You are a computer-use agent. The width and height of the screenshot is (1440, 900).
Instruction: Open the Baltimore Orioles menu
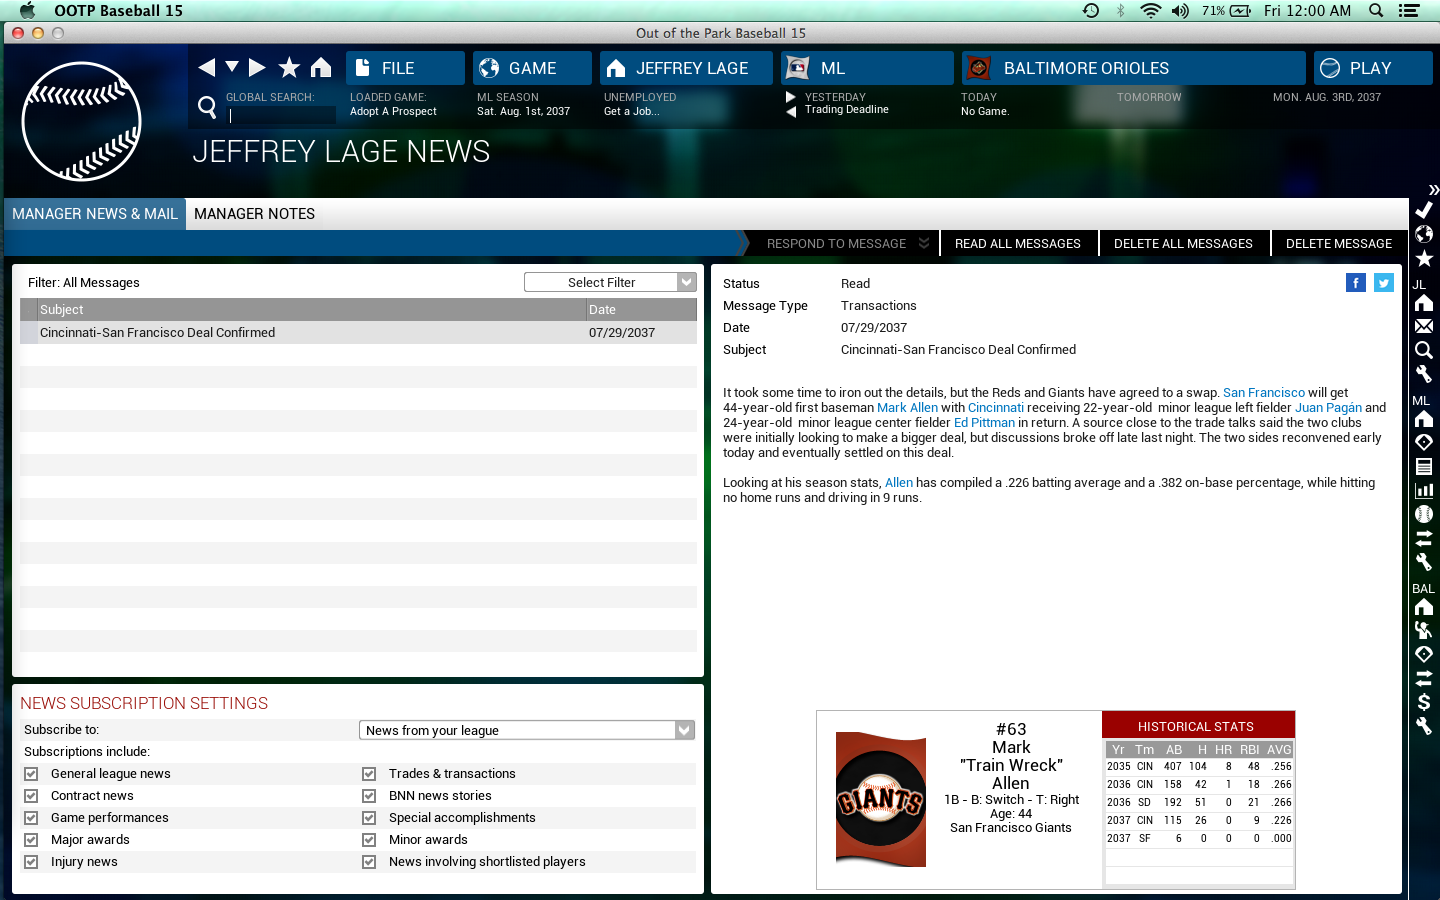point(1133,68)
